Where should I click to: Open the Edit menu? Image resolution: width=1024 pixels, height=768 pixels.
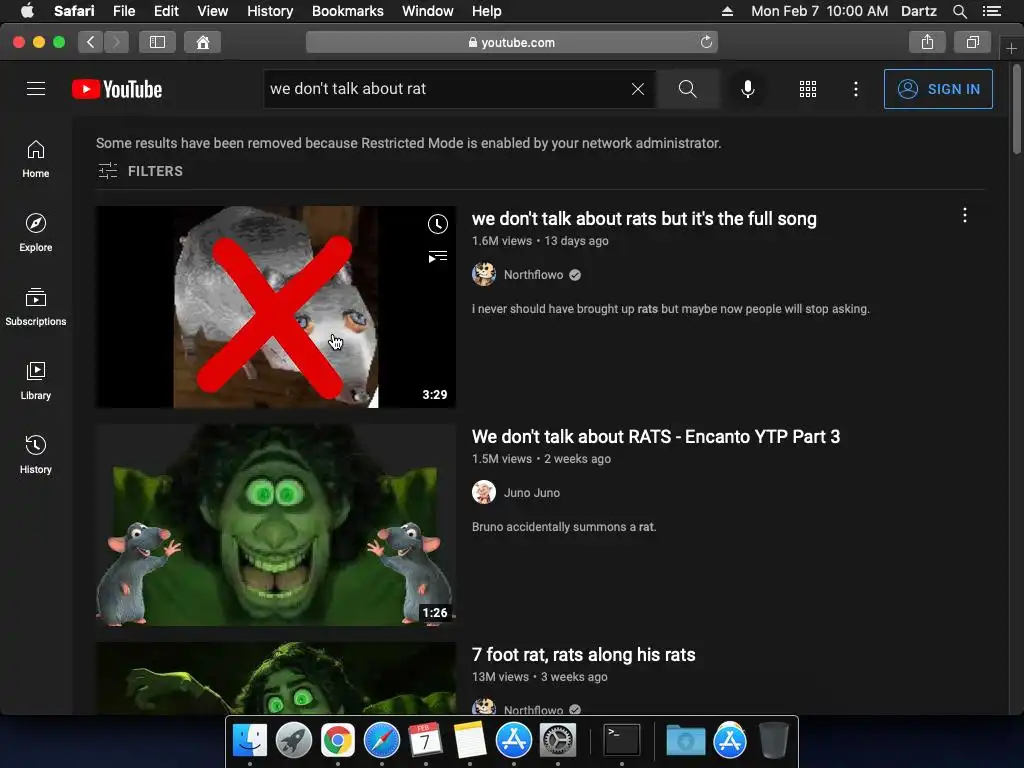tap(166, 11)
